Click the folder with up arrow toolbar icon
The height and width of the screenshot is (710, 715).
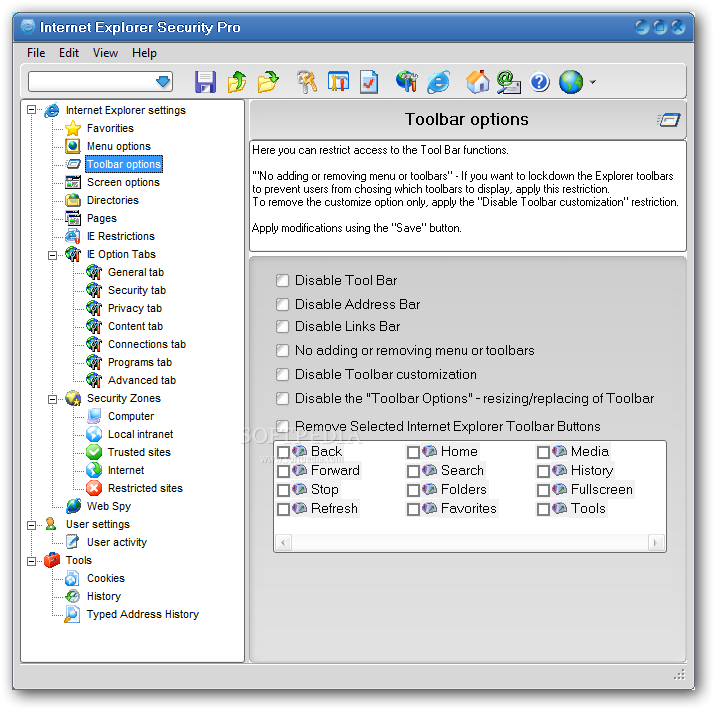[237, 82]
